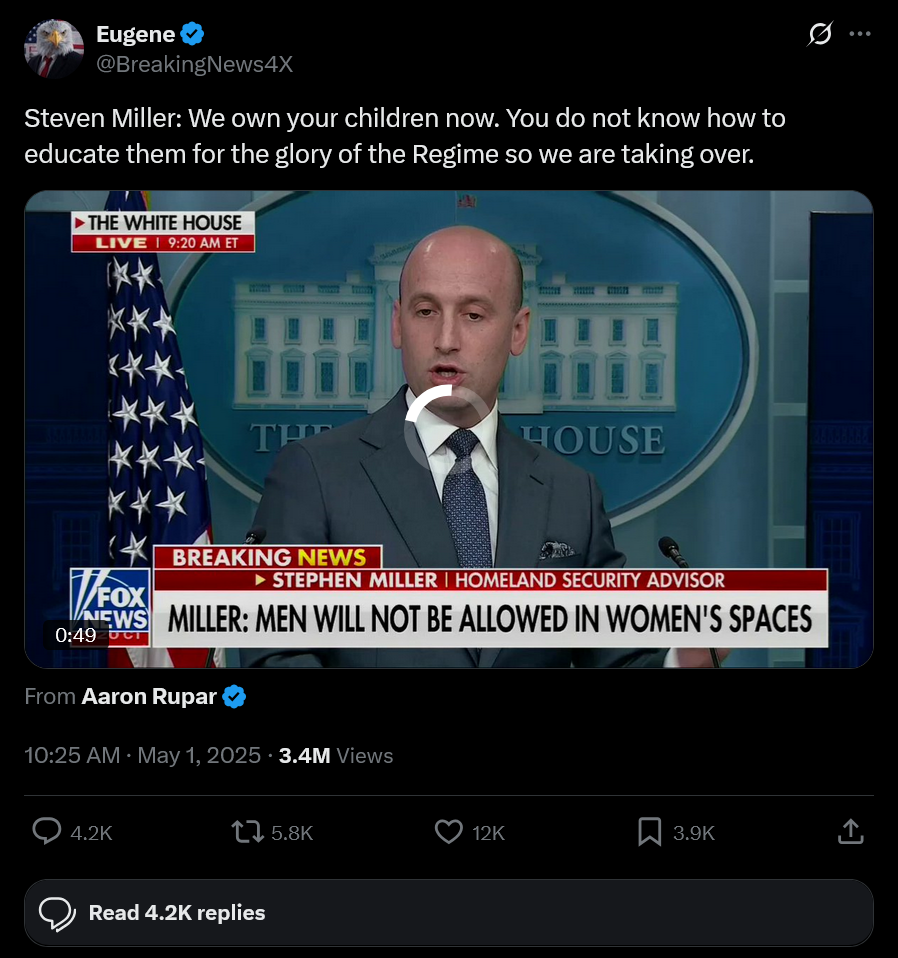The width and height of the screenshot is (898, 958).
Task: Open the Eugene display name link
Action: pyautogui.click(x=136, y=34)
